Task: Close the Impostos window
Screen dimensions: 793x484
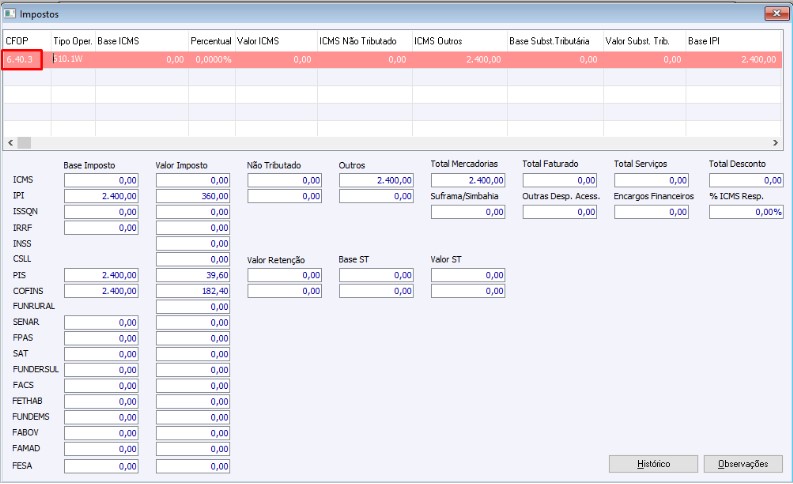Action: (x=776, y=14)
